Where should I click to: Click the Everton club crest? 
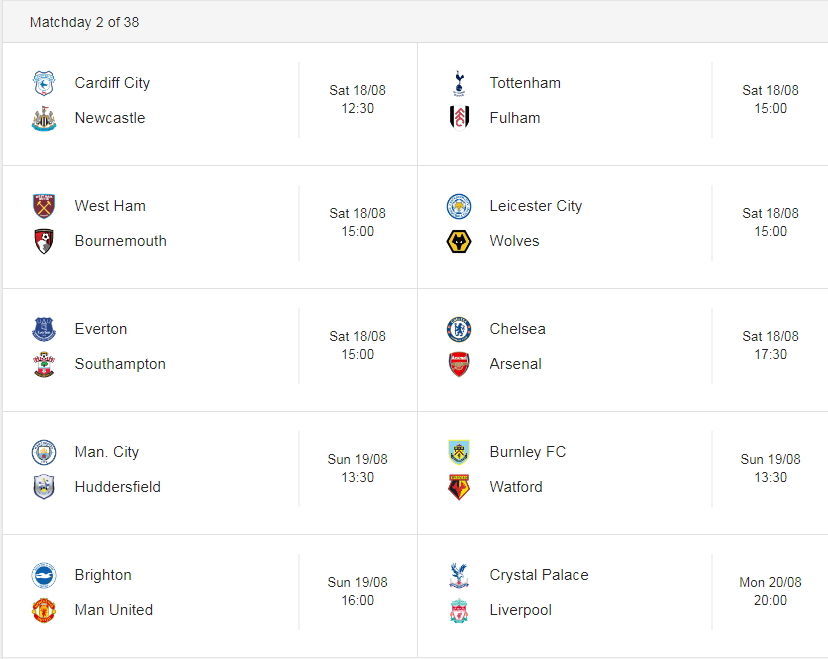pyautogui.click(x=44, y=329)
